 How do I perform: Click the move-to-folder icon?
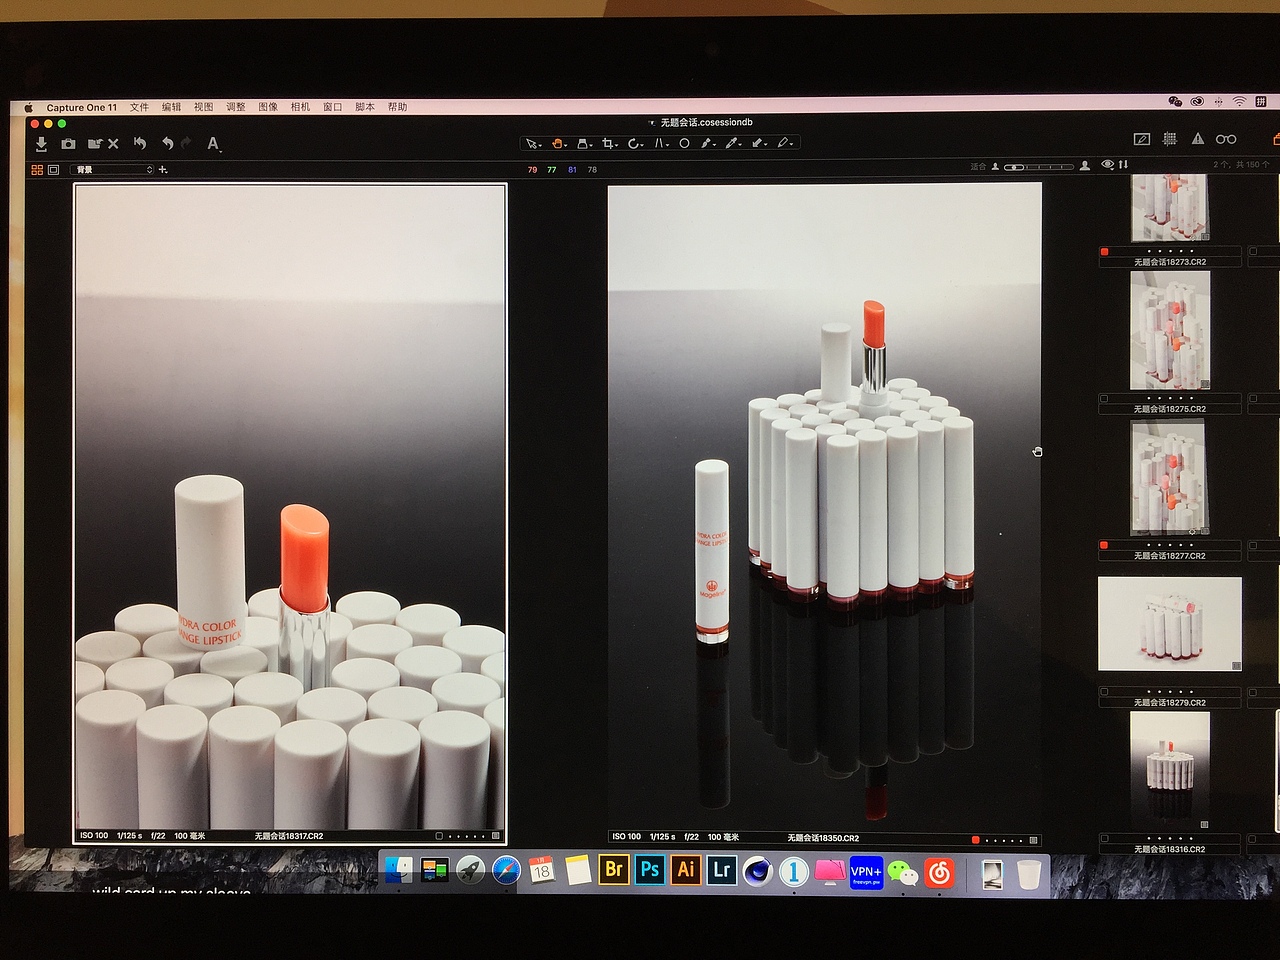[x=95, y=144]
